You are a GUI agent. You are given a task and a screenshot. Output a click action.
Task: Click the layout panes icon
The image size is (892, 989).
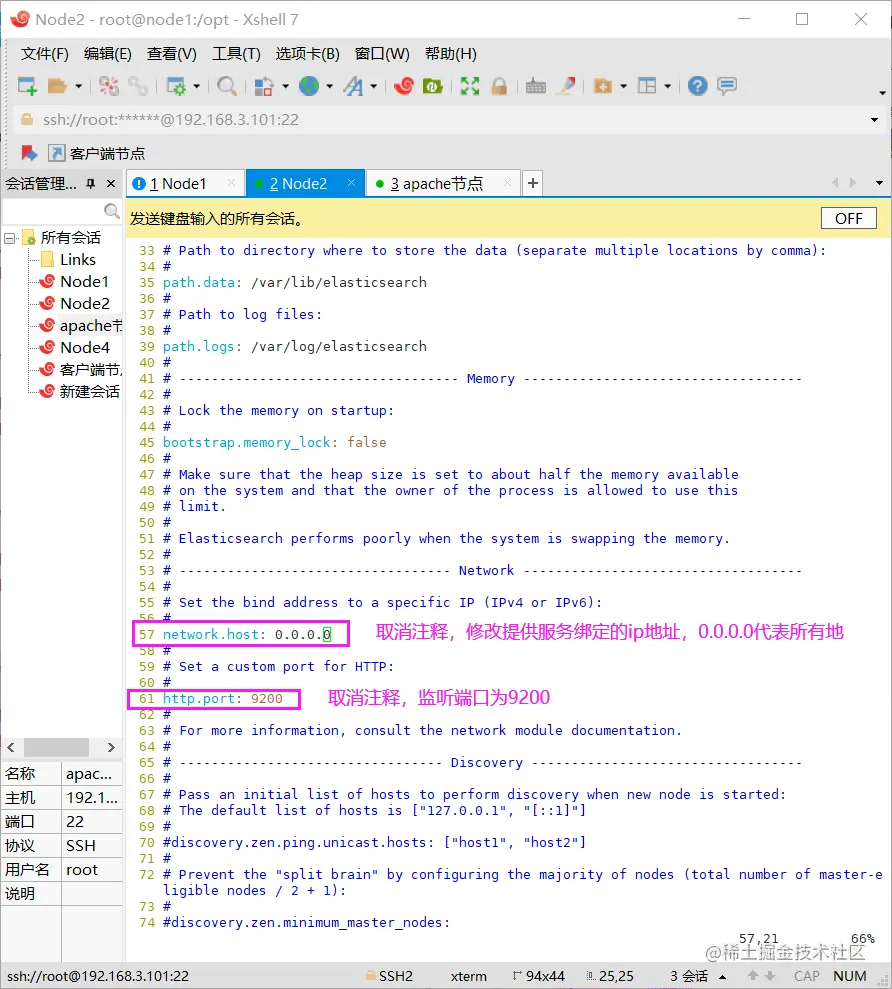647,86
